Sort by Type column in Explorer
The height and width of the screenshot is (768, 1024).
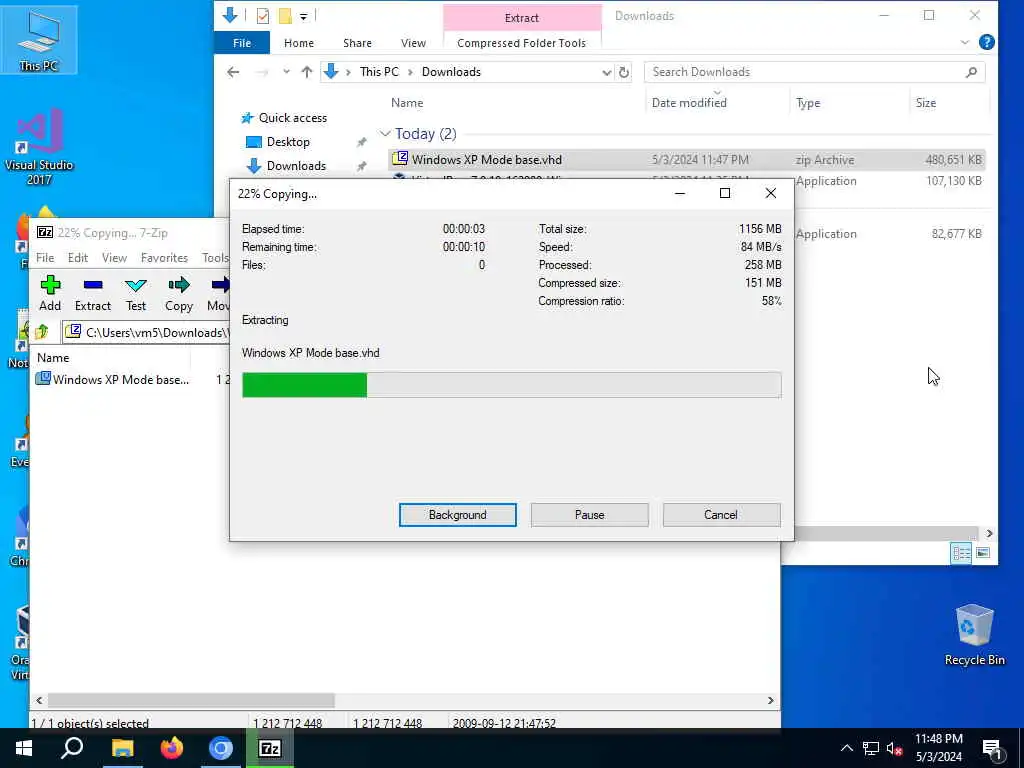pos(808,103)
